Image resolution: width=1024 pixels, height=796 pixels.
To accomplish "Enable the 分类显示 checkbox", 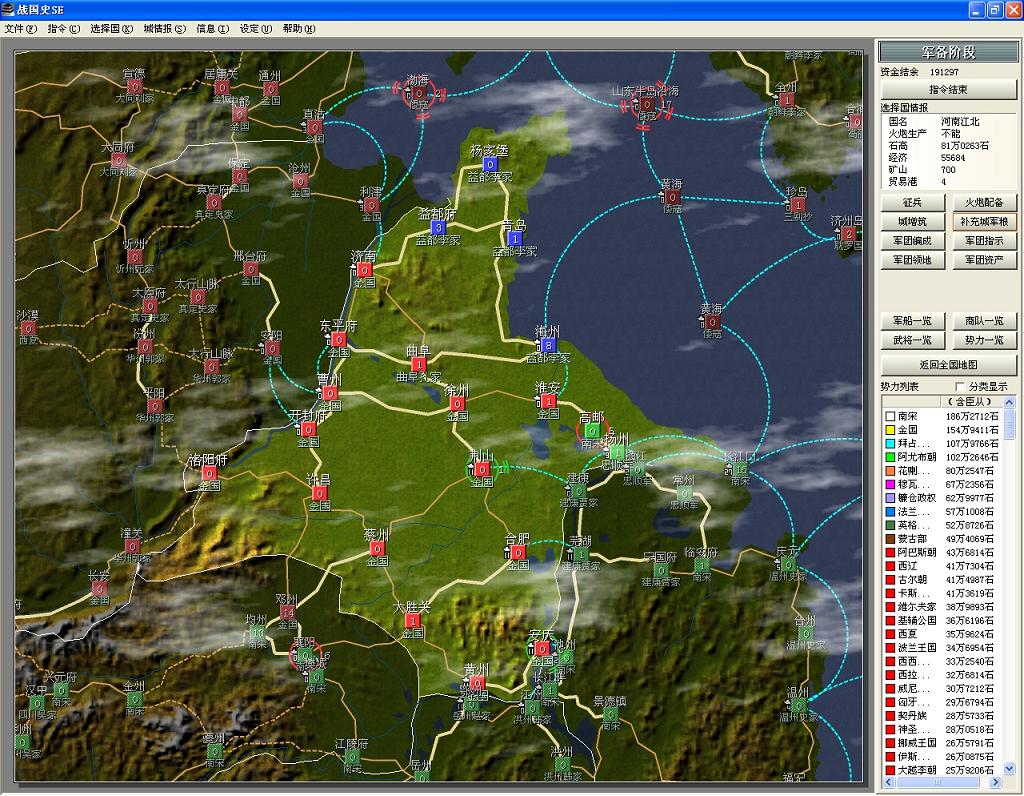I will (x=962, y=386).
